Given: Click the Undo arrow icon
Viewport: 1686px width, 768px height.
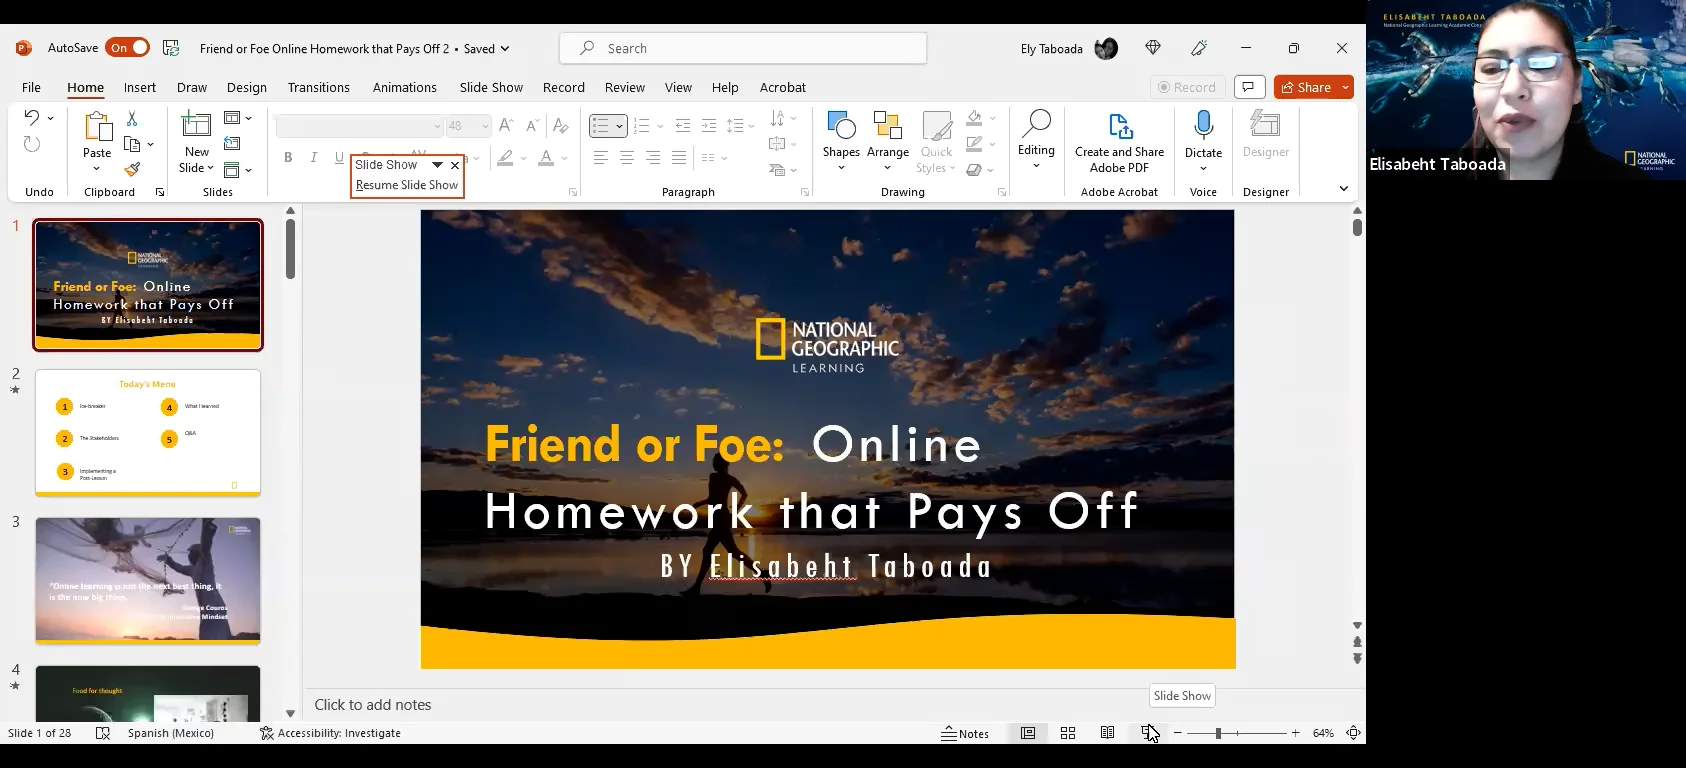Looking at the screenshot, I should [31, 118].
